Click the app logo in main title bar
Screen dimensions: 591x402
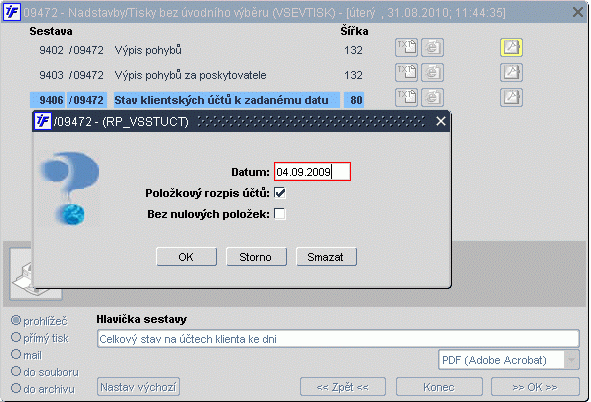click(x=12, y=12)
